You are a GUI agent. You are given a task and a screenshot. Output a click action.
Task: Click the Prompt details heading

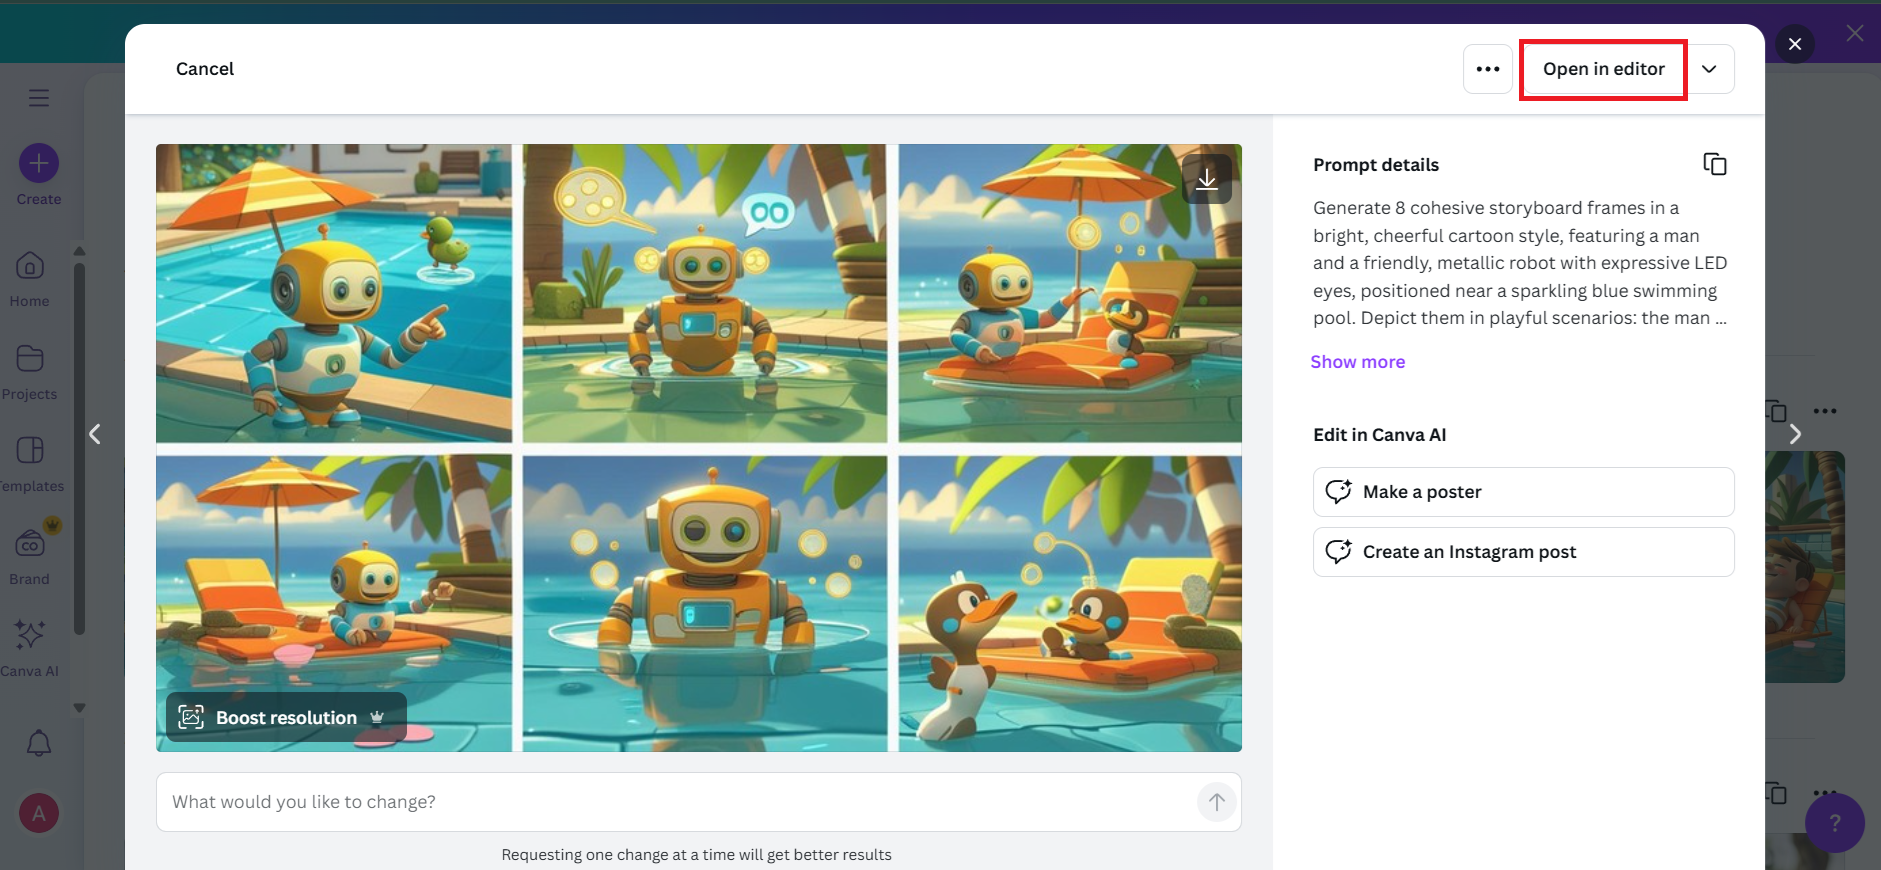[x=1376, y=165]
